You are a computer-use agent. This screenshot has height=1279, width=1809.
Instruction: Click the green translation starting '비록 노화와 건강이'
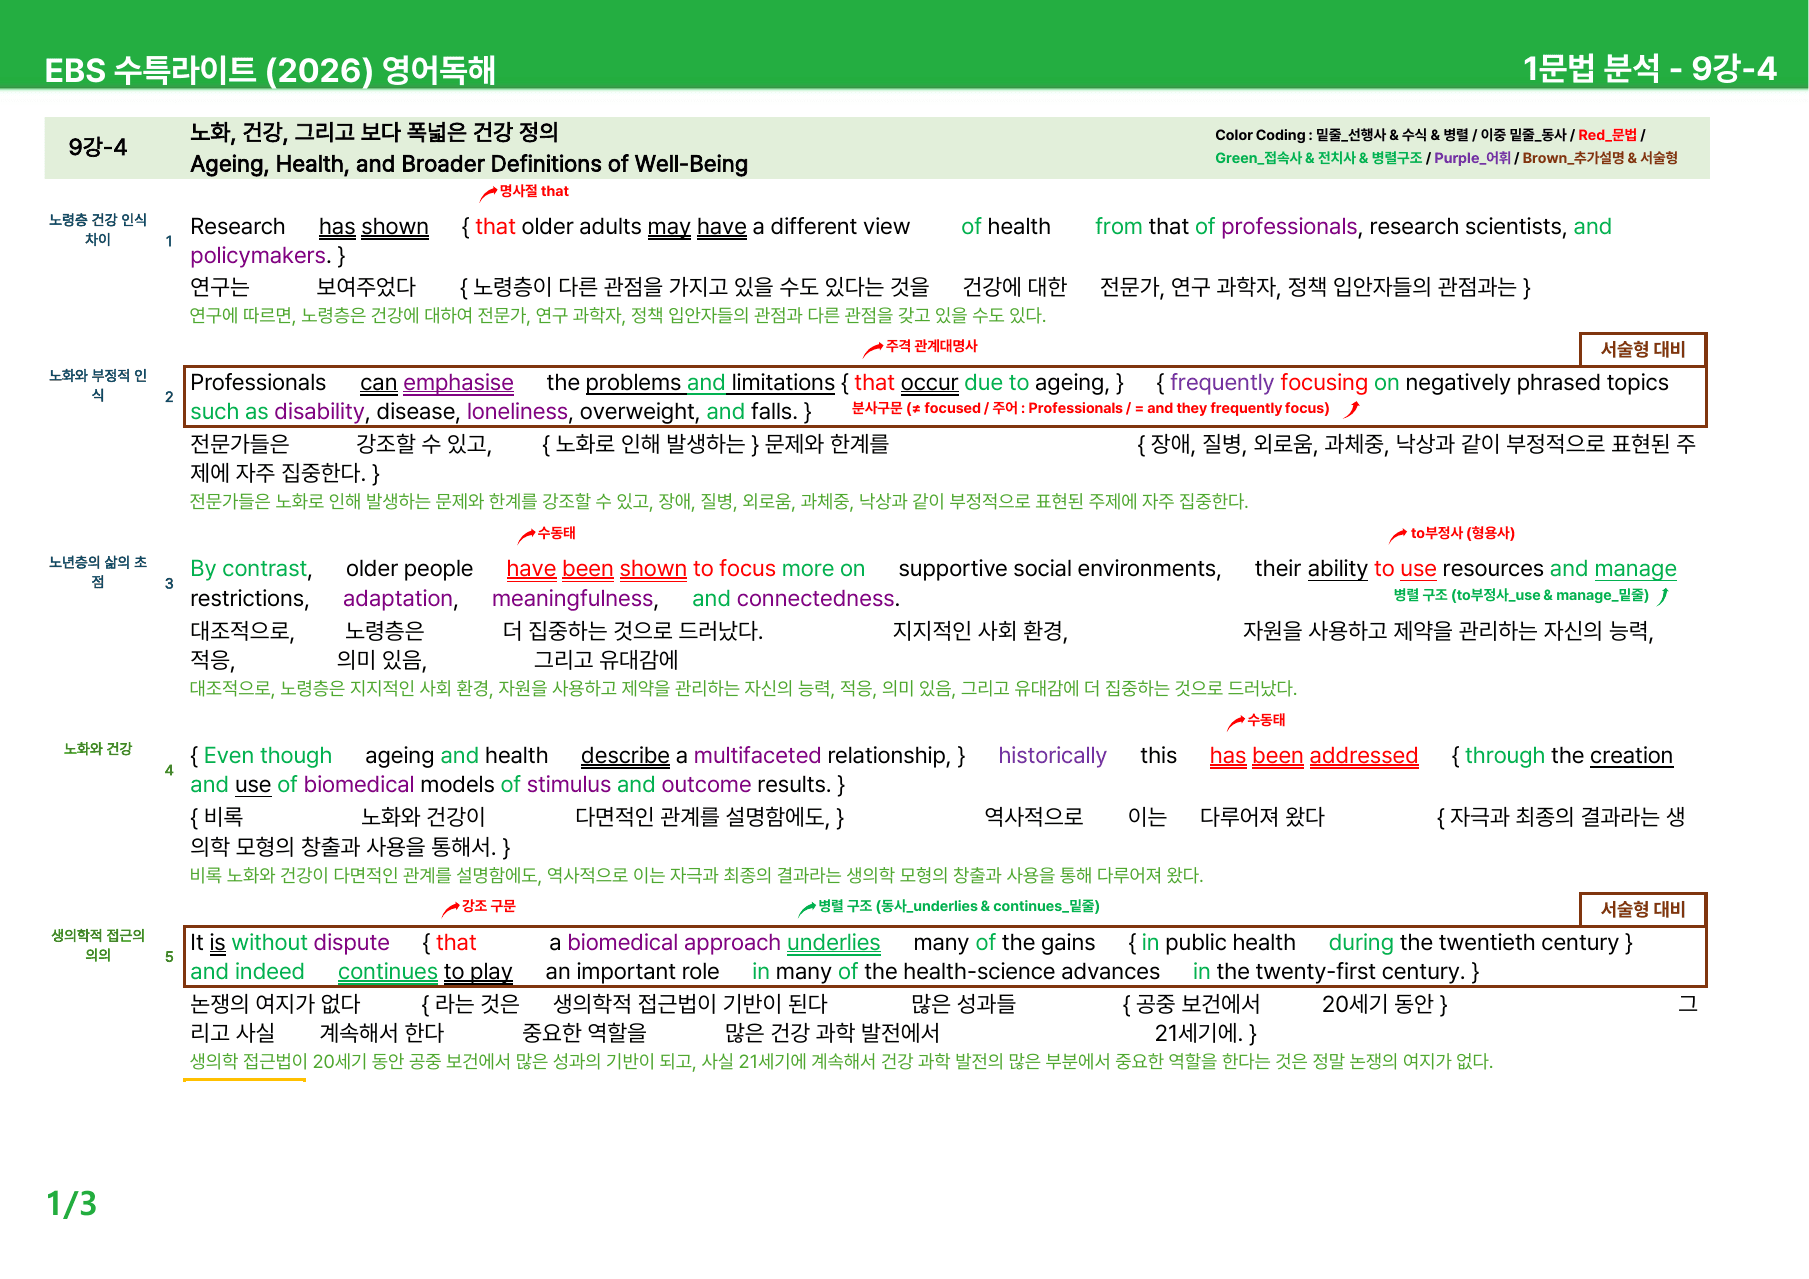(696, 876)
